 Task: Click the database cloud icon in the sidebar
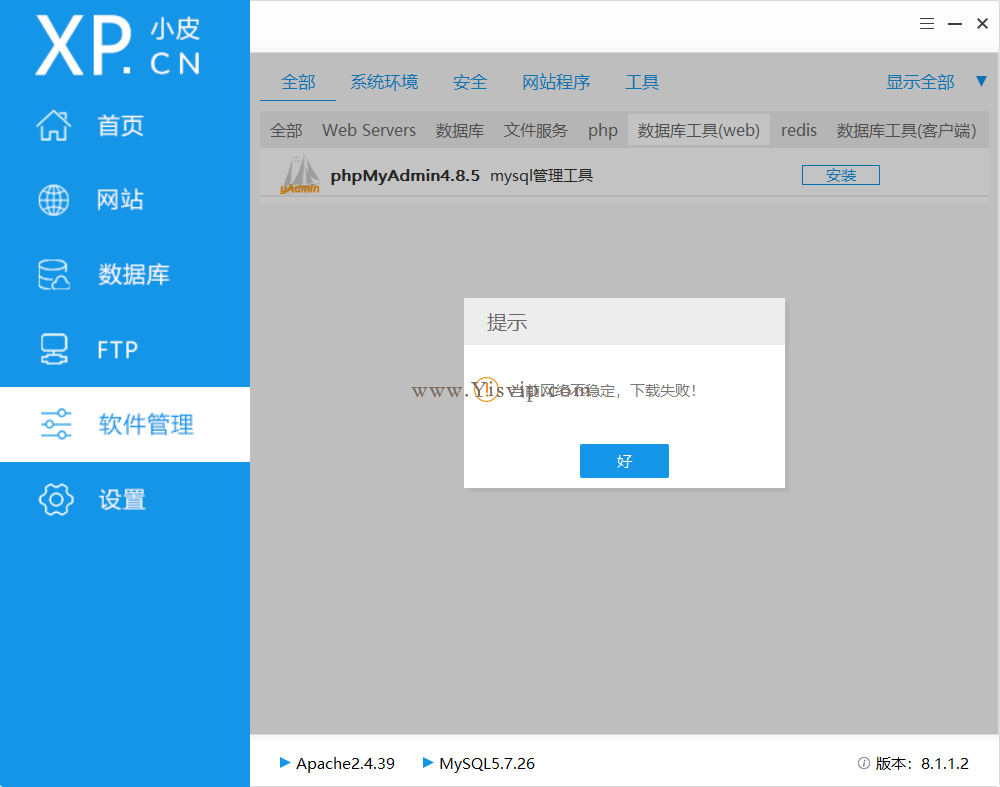54,275
